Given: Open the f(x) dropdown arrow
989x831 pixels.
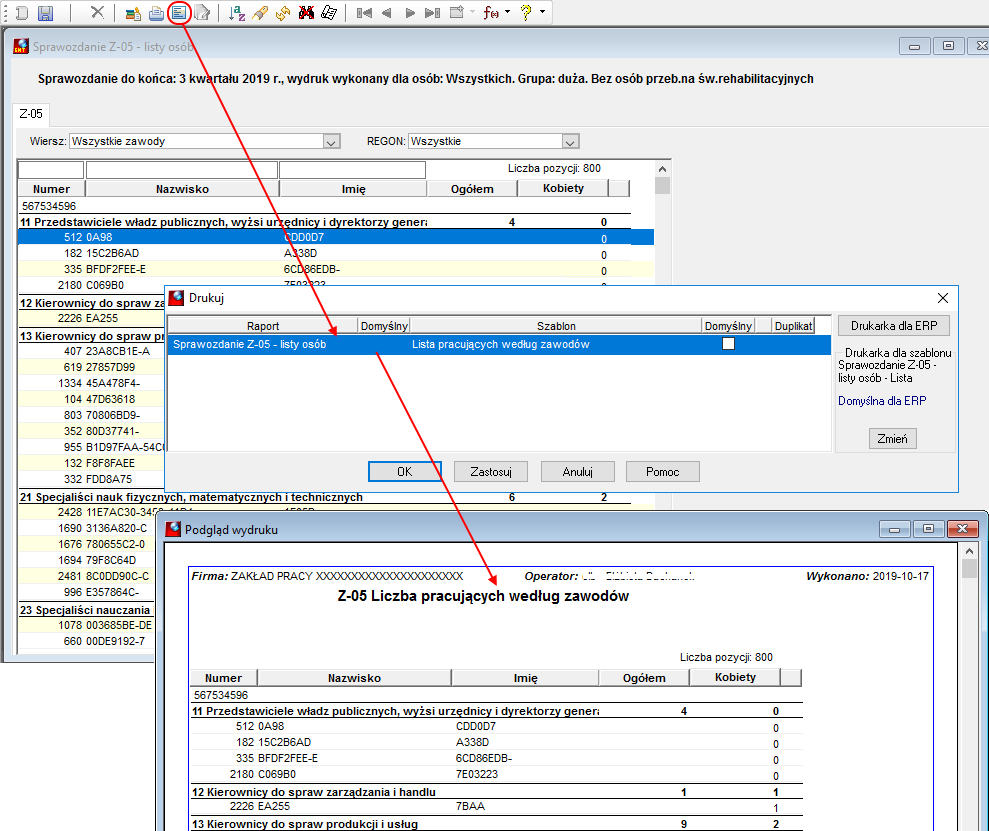Looking at the screenshot, I should tap(507, 12).
